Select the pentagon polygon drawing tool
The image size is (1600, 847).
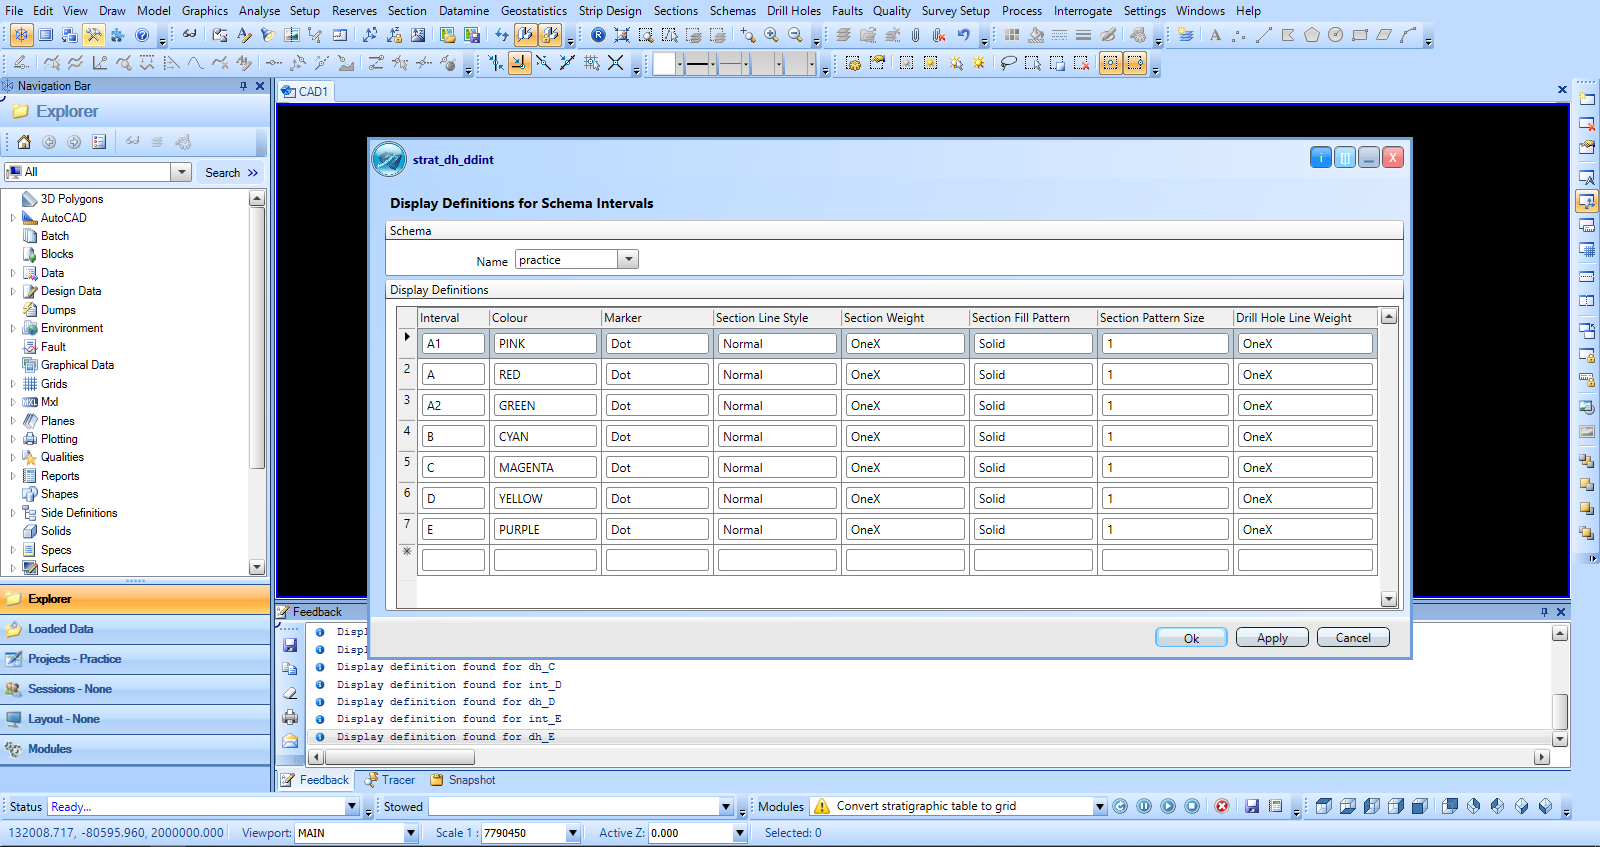(x=1311, y=35)
